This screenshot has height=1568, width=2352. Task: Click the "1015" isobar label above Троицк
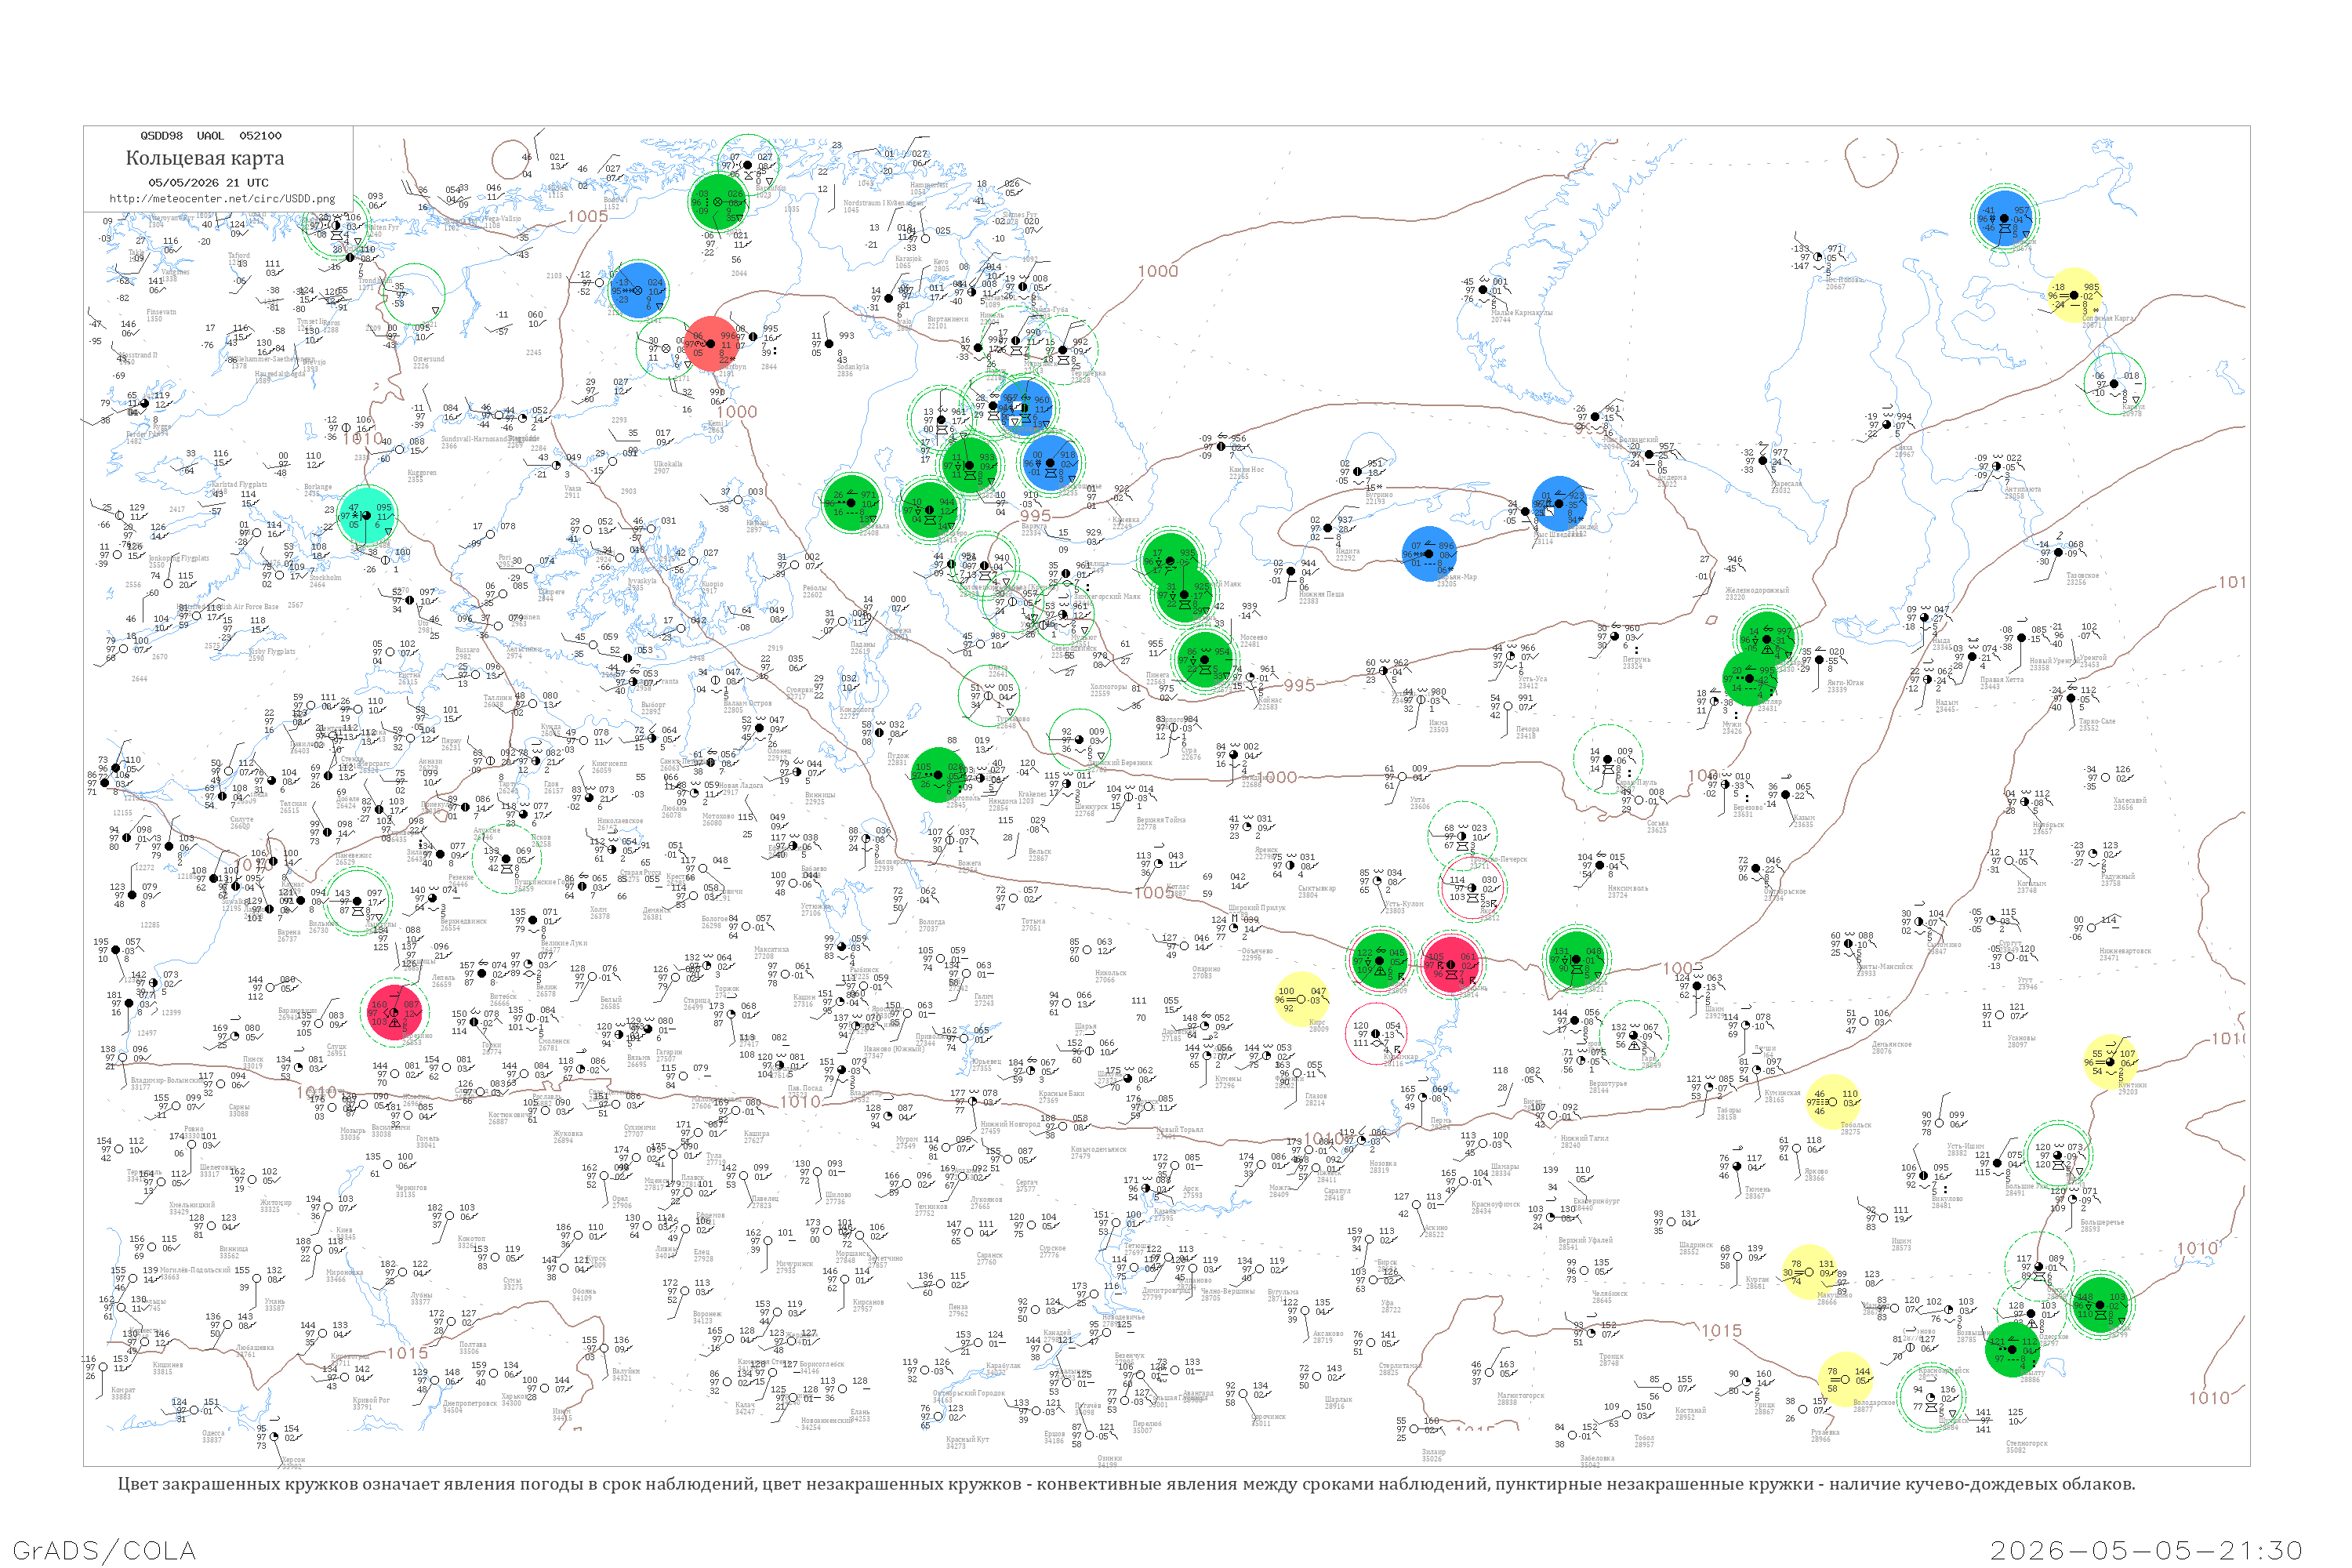click(x=1721, y=1331)
